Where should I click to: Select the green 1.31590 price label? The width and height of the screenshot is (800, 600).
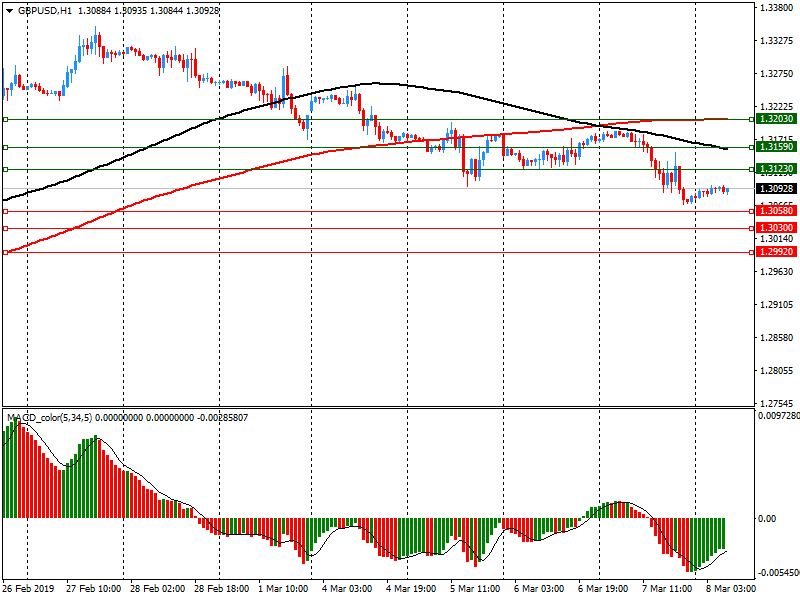click(x=776, y=147)
